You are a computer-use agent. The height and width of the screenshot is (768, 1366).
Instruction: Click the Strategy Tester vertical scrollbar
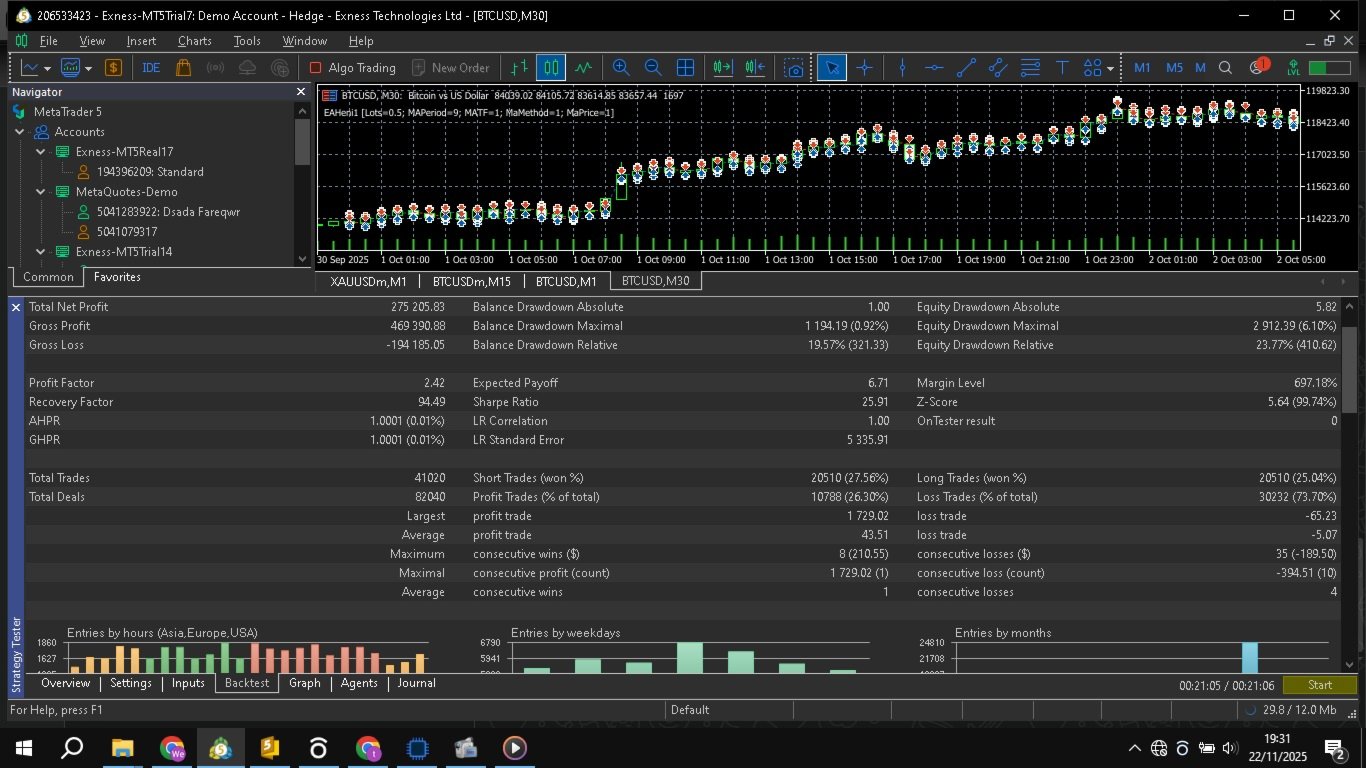point(1350,485)
